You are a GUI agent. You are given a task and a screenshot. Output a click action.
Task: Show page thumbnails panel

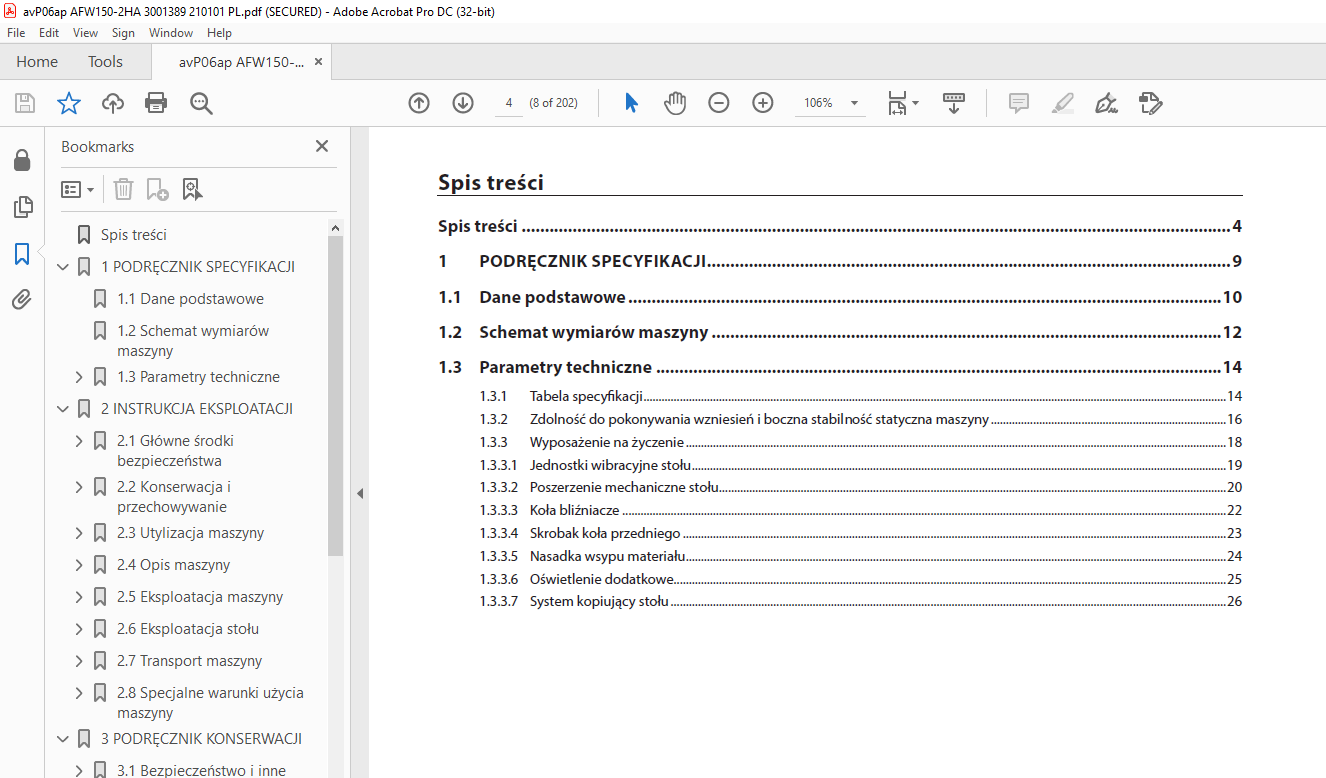tap(22, 207)
